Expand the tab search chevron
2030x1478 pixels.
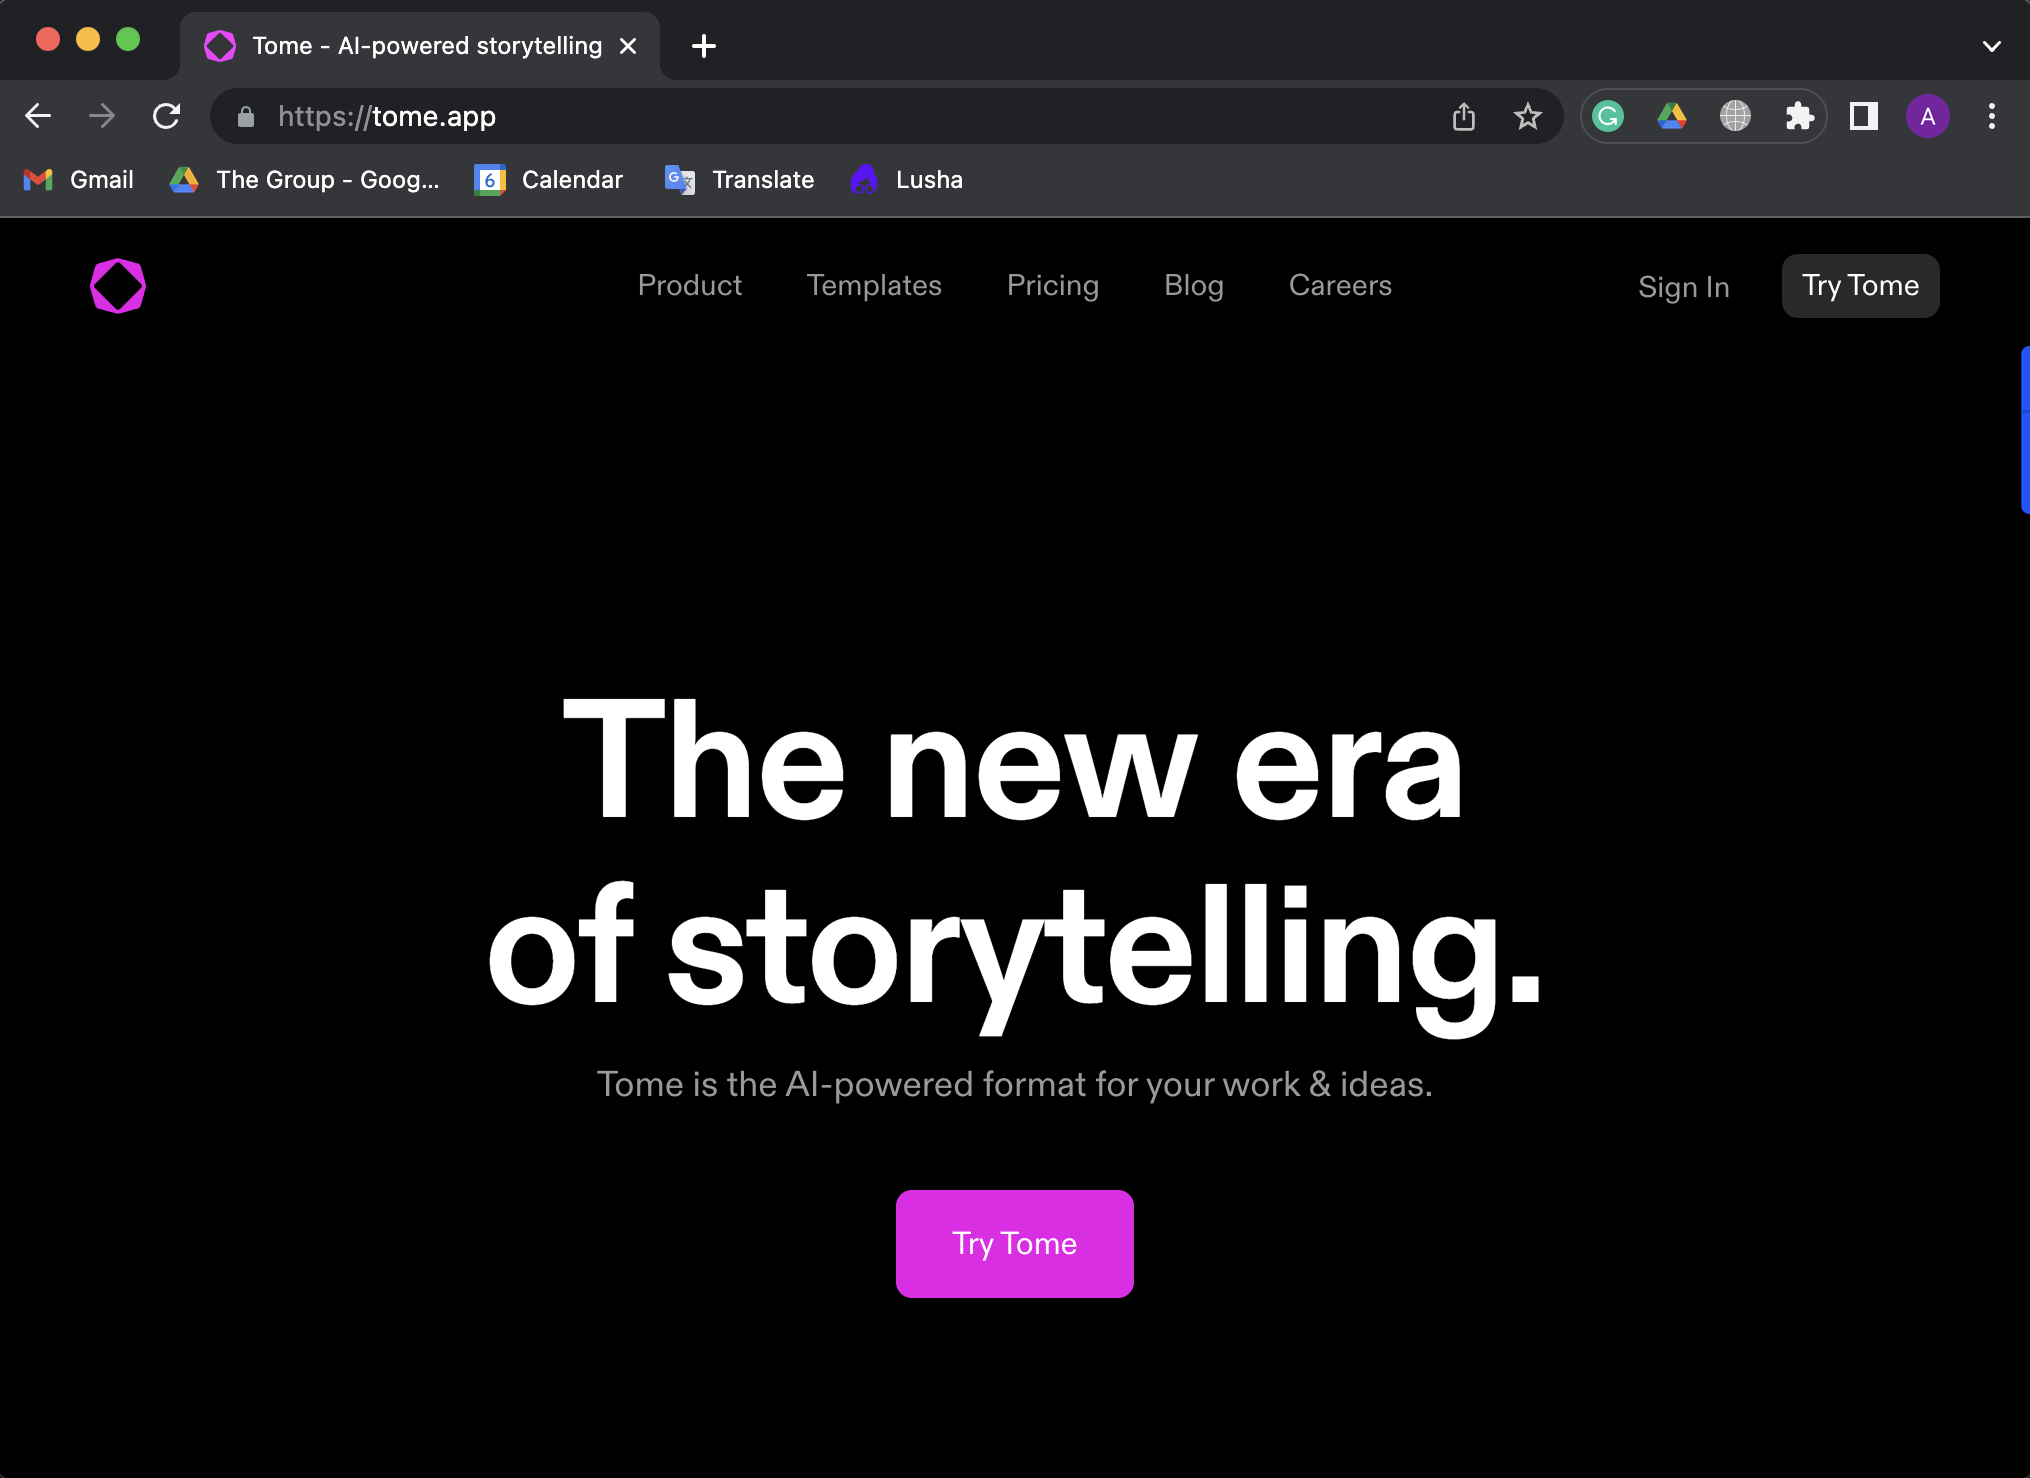coord(1992,46)
